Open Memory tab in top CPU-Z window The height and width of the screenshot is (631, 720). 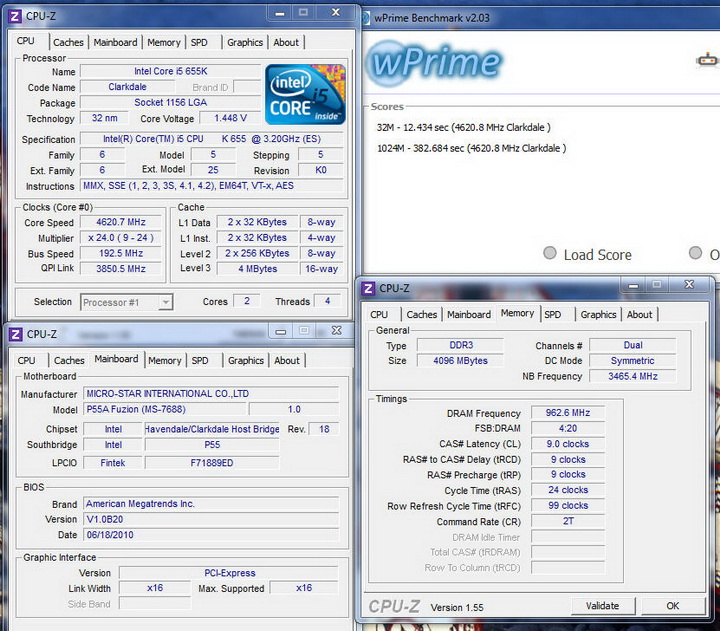point(164,43)
